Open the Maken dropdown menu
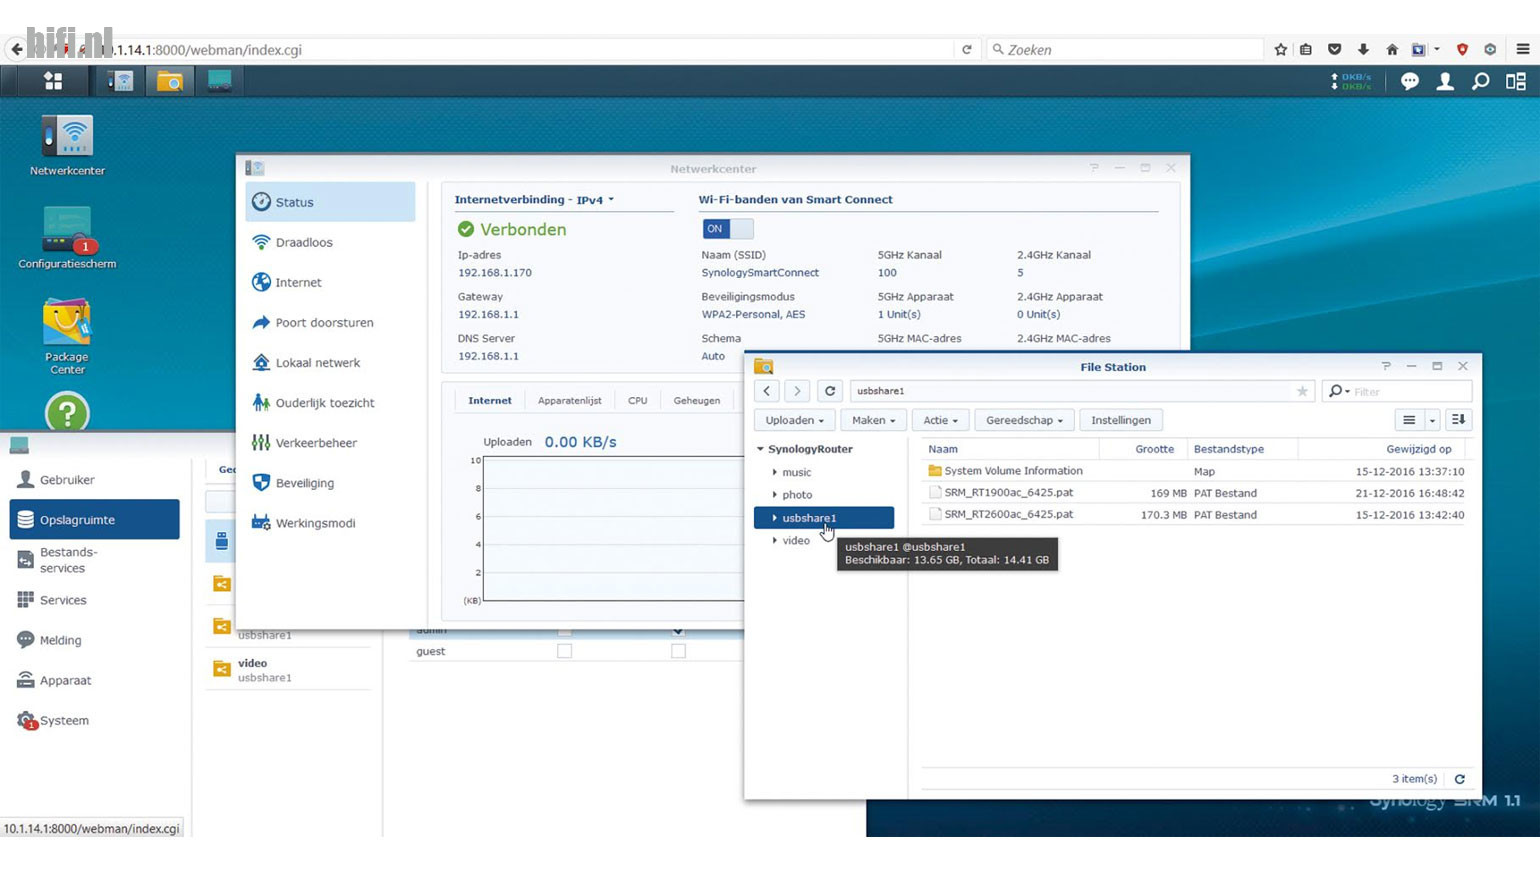 (x=873, y=420)
